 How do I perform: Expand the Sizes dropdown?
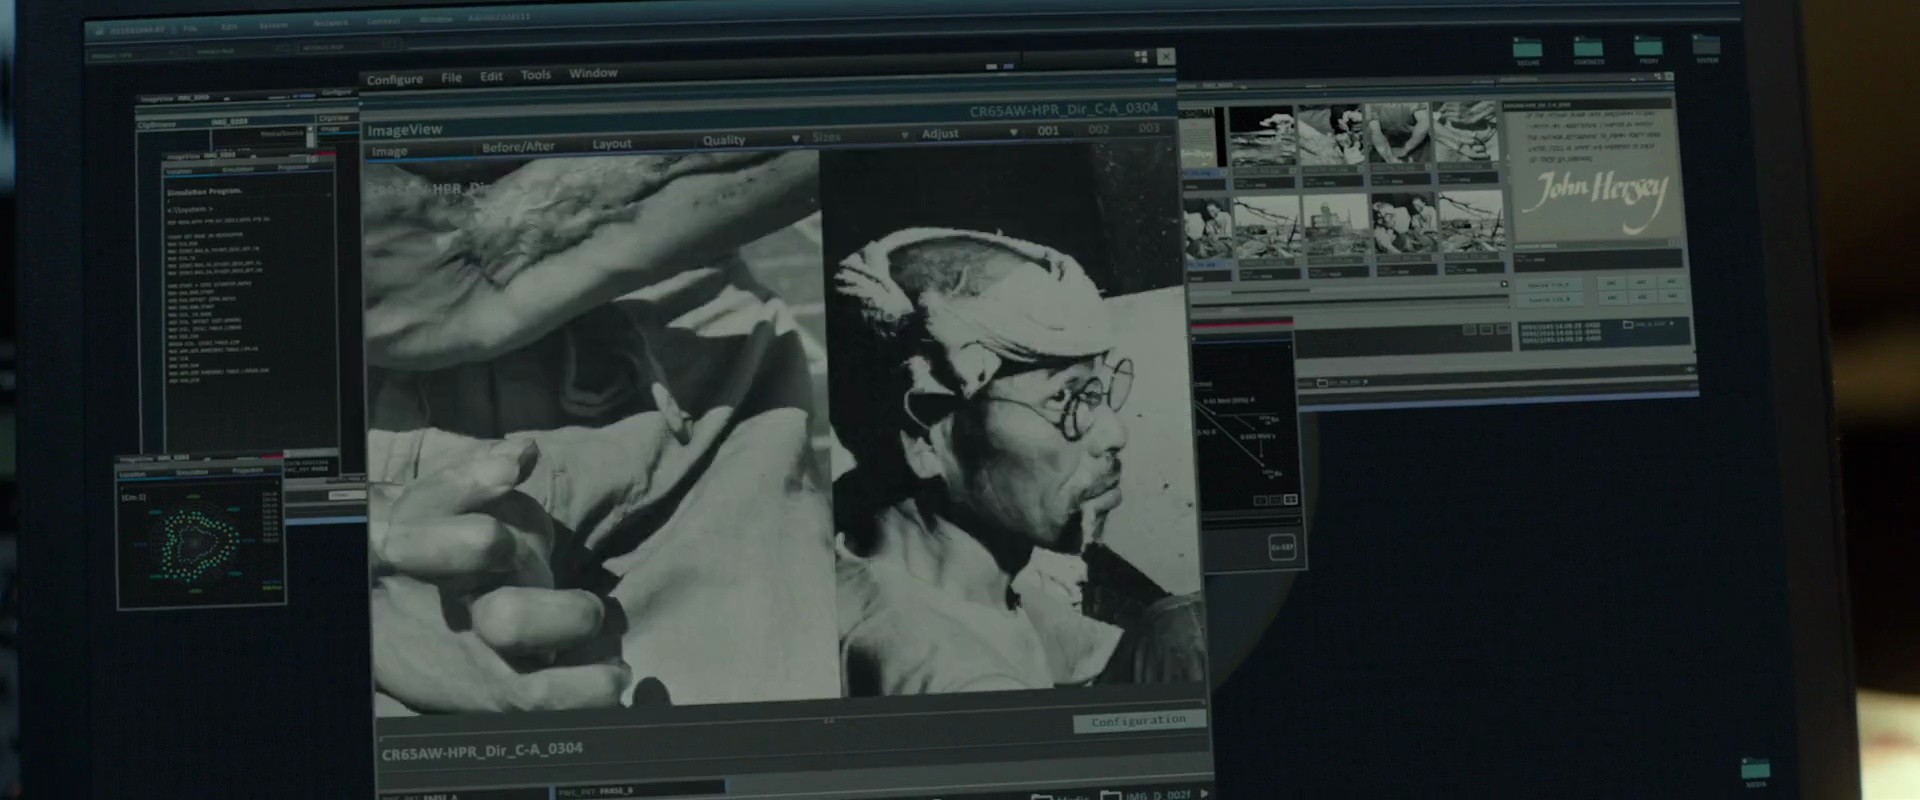pos(860,136)
